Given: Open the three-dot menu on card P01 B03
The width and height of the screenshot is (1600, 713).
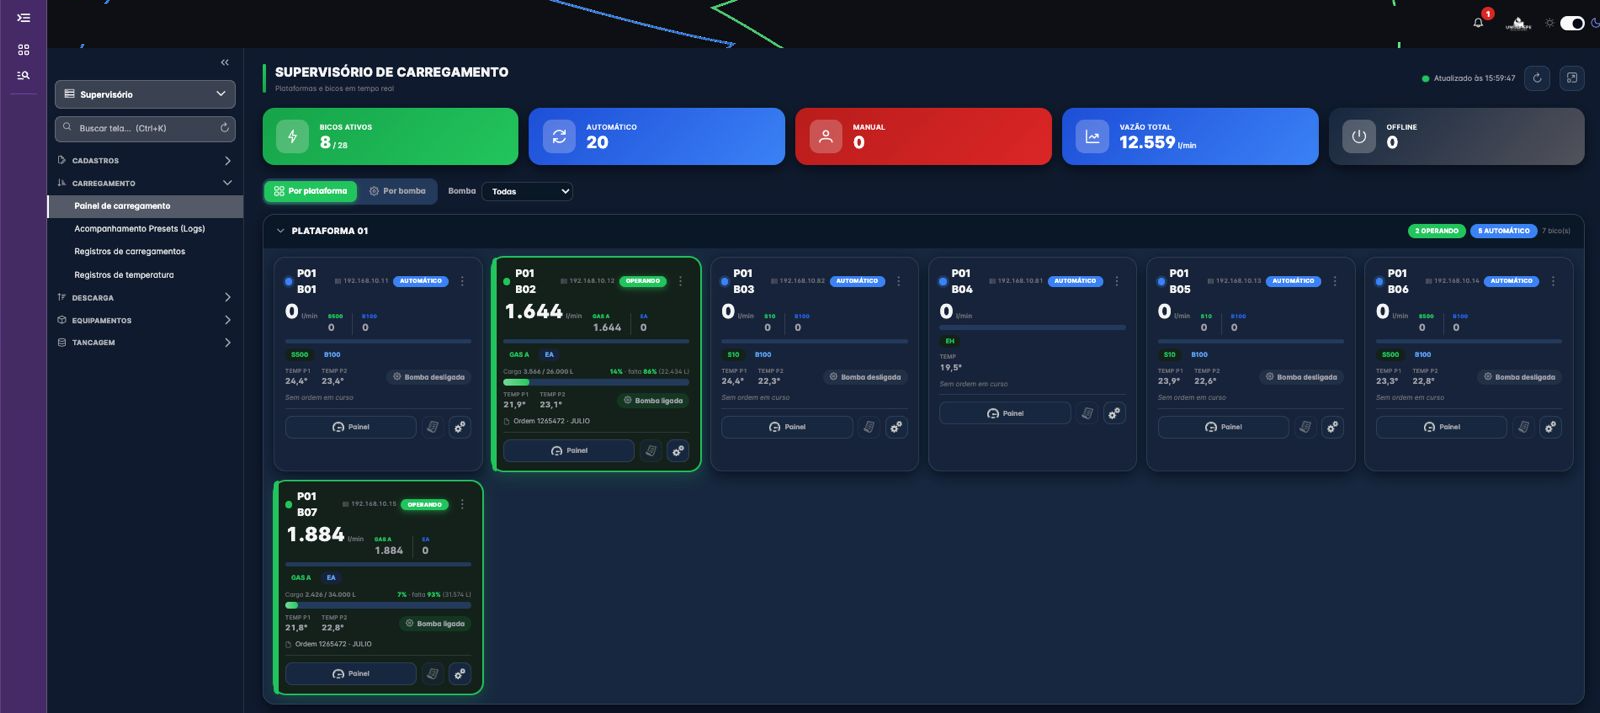Looking at the screenshot, I should click(898, 281).
